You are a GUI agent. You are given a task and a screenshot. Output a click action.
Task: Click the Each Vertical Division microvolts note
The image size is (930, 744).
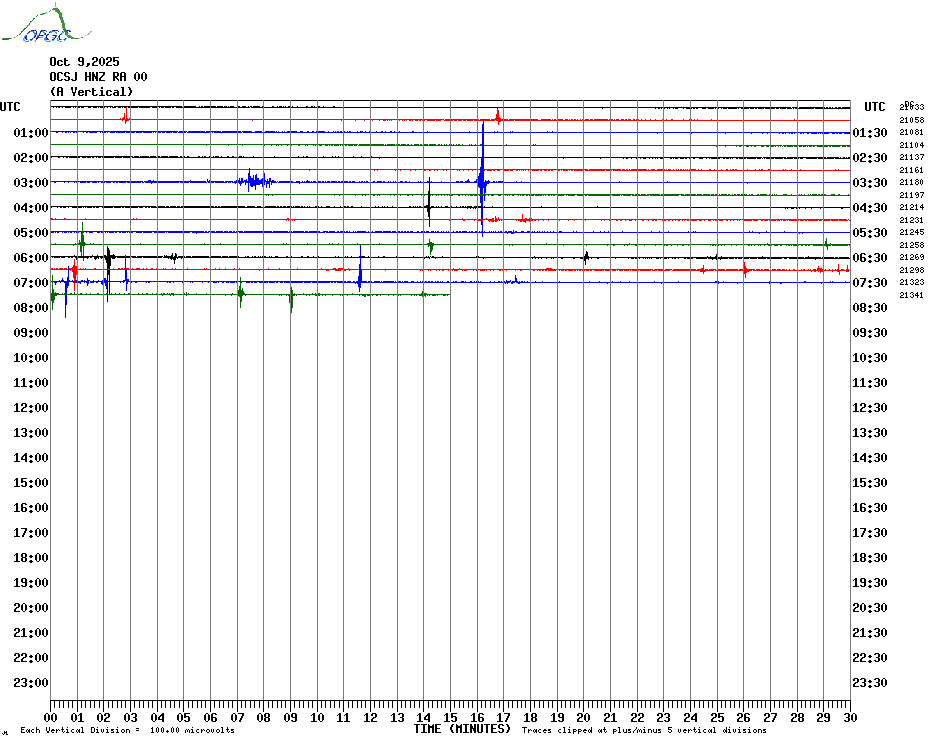pos(128,730)
